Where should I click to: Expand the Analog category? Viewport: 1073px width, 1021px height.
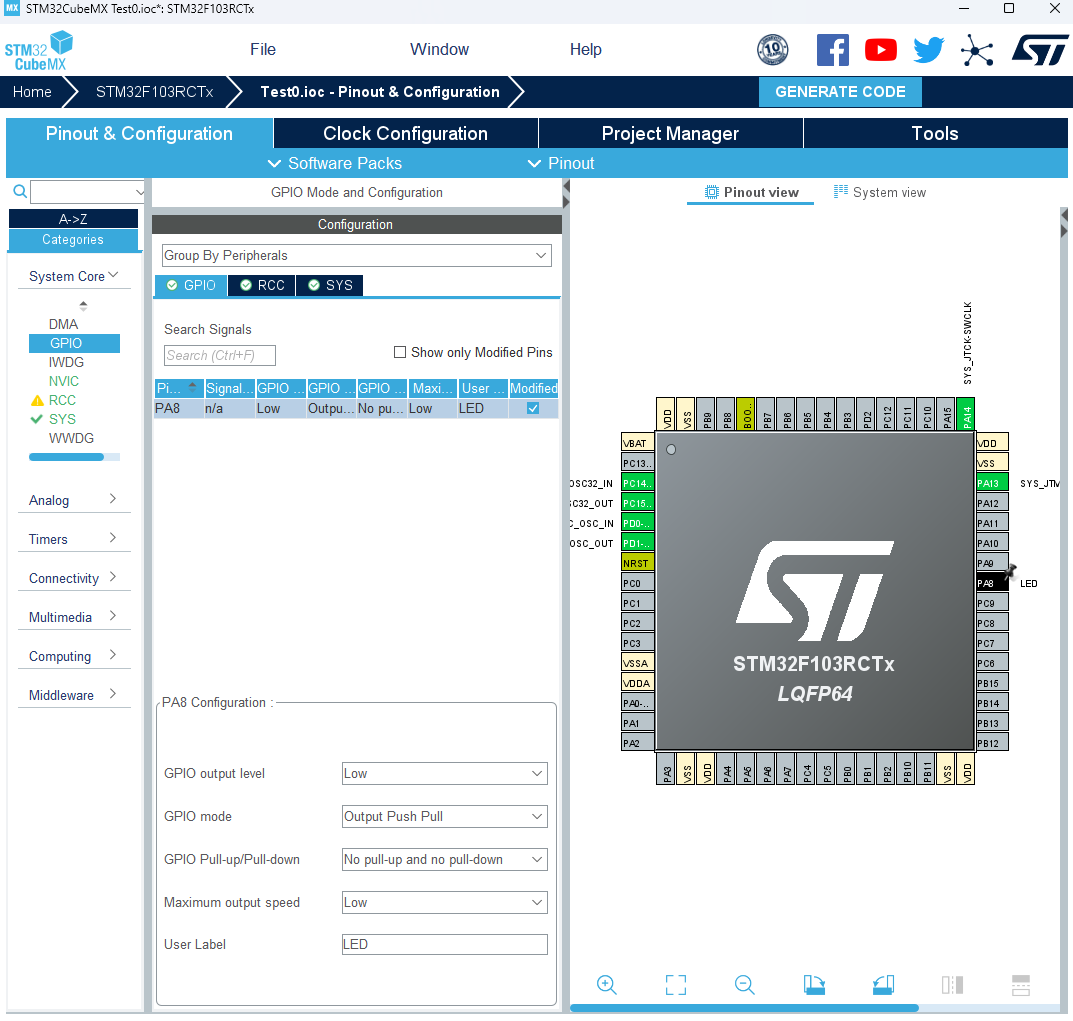[x=74, y=500]
